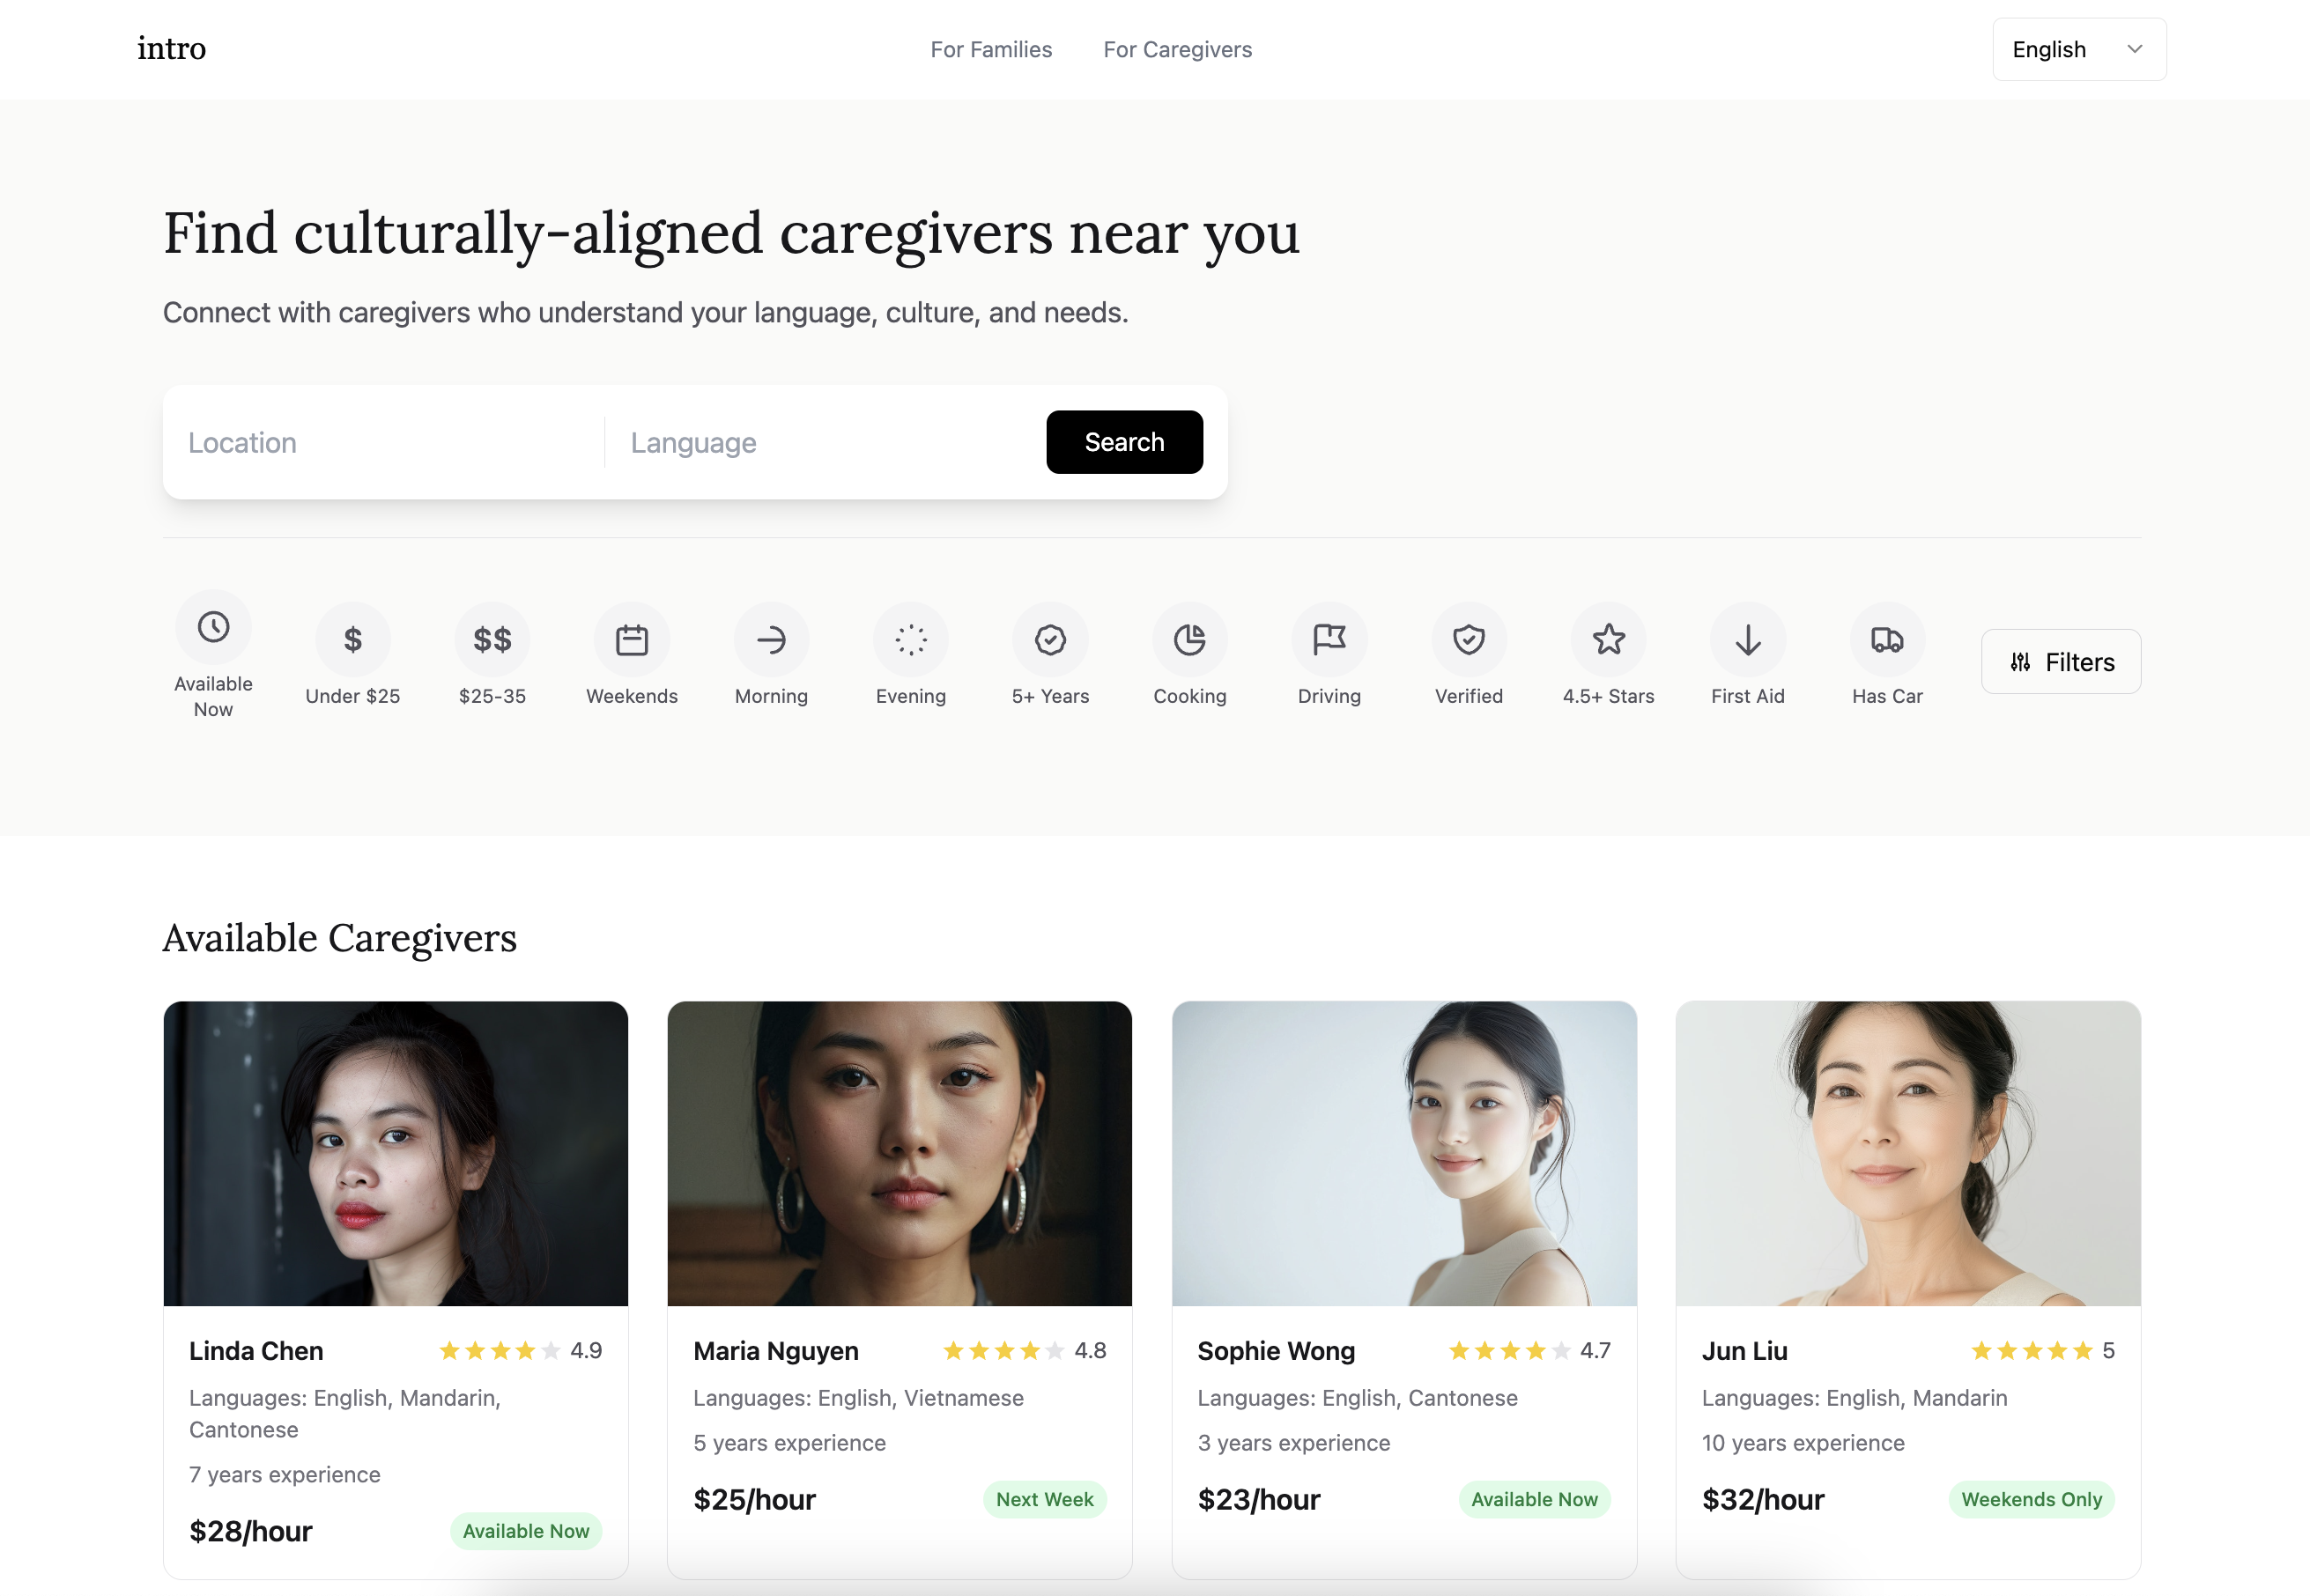Click the Verified shield icon
This screenshot has width=2310, height=1596.
click(x=1469, y=640)
